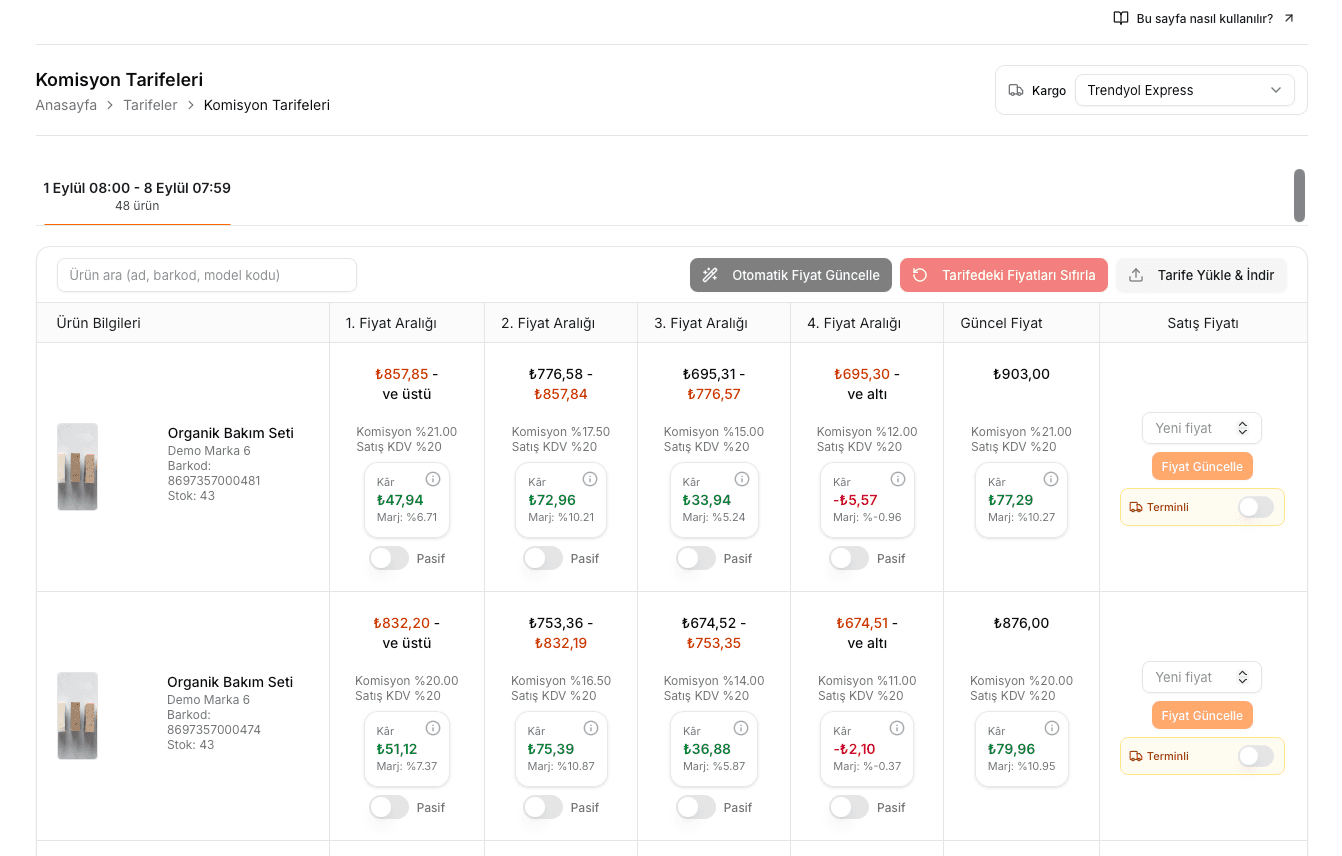This screenshot has width=1342, height=856.
Task: Open Tarifeler breadcrumb link
Action: 150,105
